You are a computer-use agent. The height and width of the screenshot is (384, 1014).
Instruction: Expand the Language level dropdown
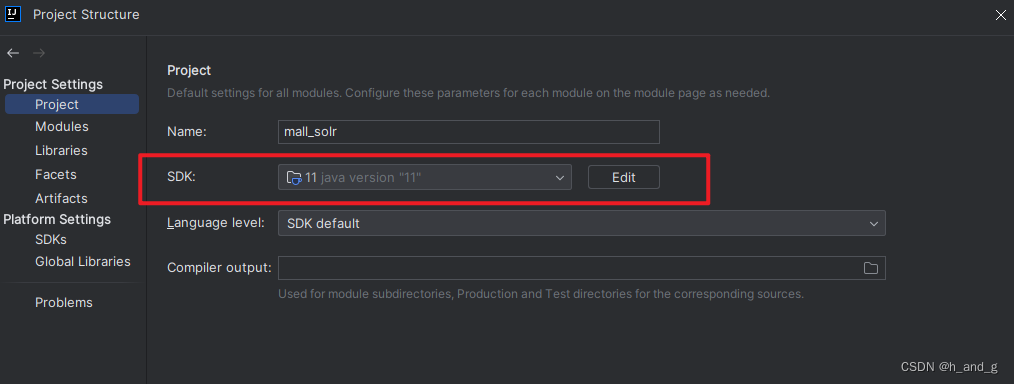(x=581, y=223)
